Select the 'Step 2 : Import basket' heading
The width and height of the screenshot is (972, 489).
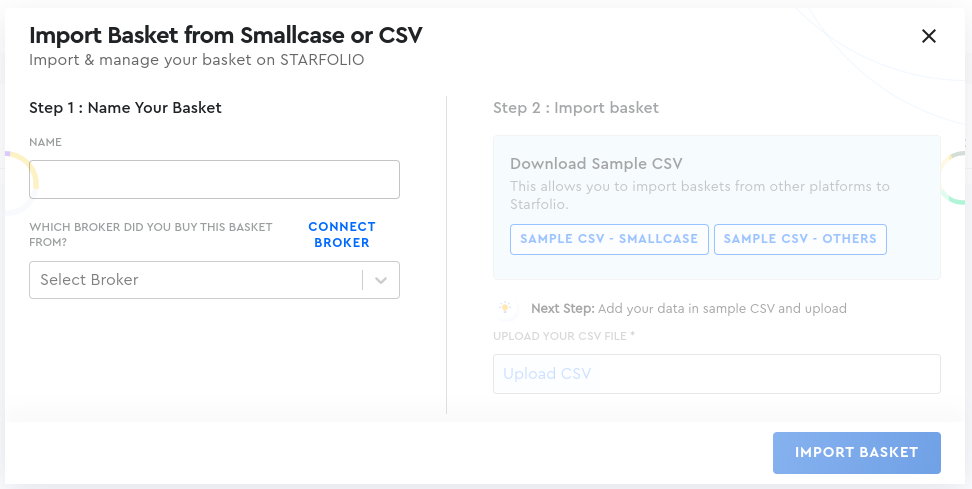576,107
